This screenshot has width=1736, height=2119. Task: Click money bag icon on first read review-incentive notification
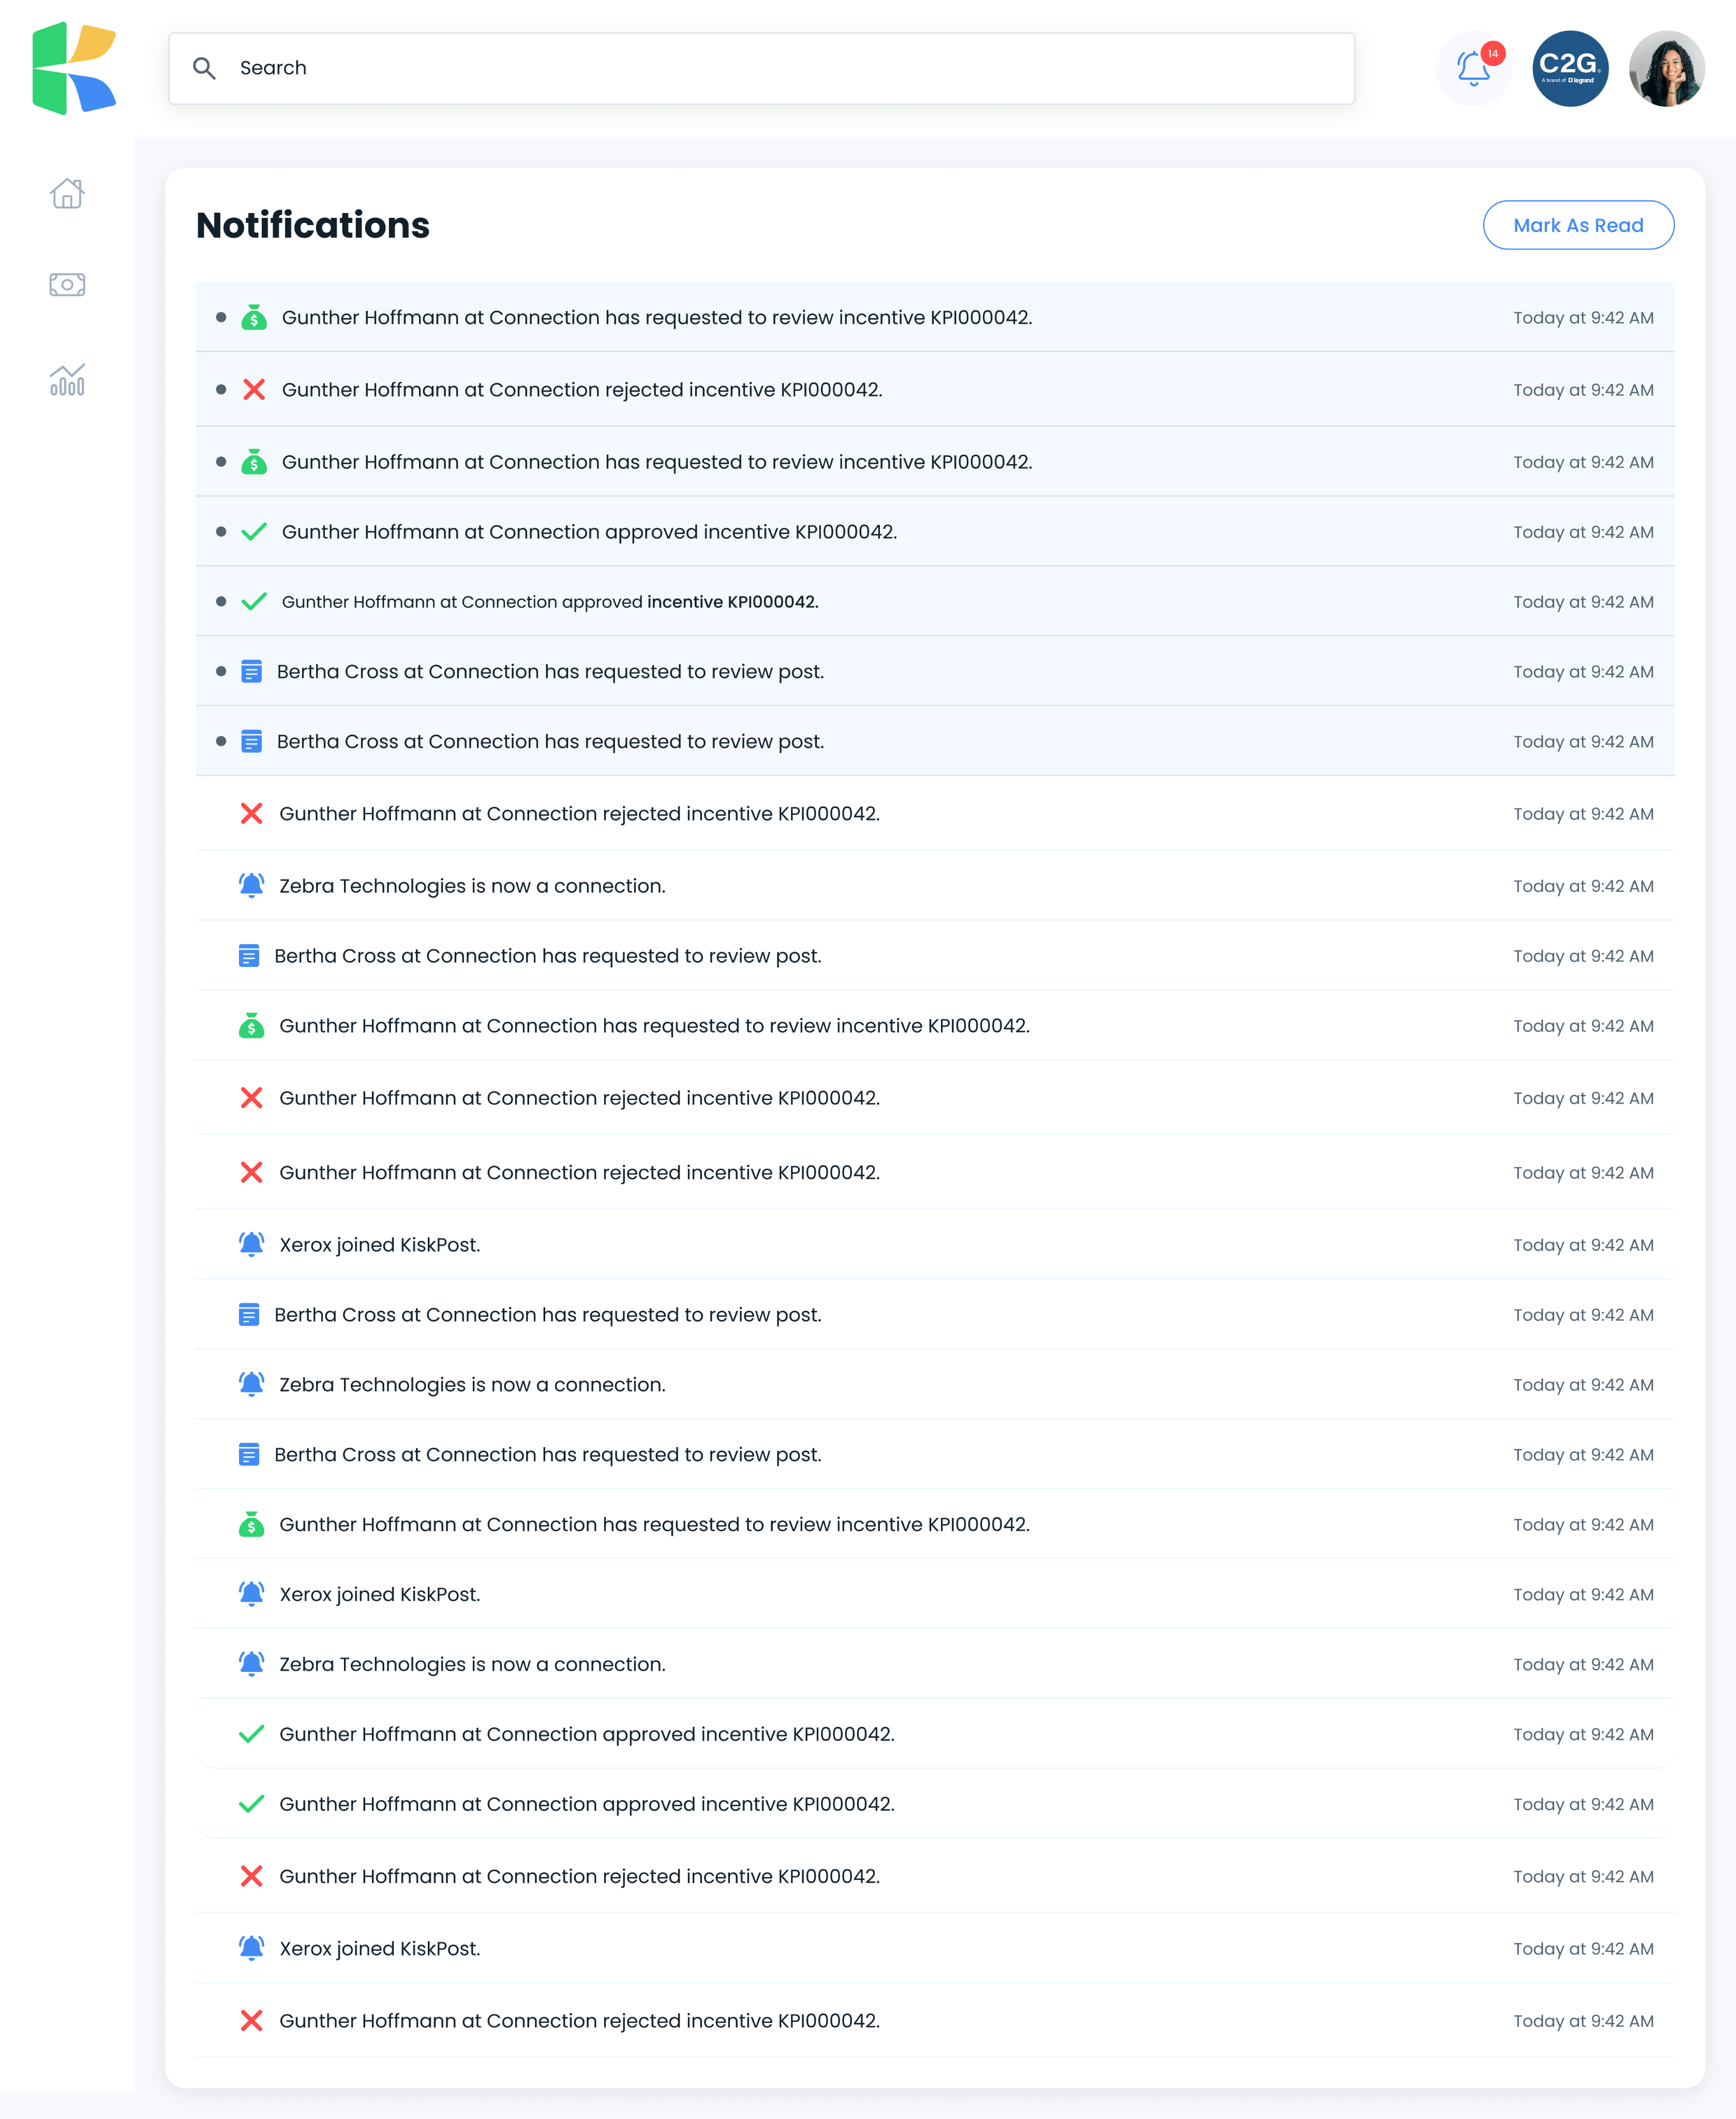pos(251,1025)
